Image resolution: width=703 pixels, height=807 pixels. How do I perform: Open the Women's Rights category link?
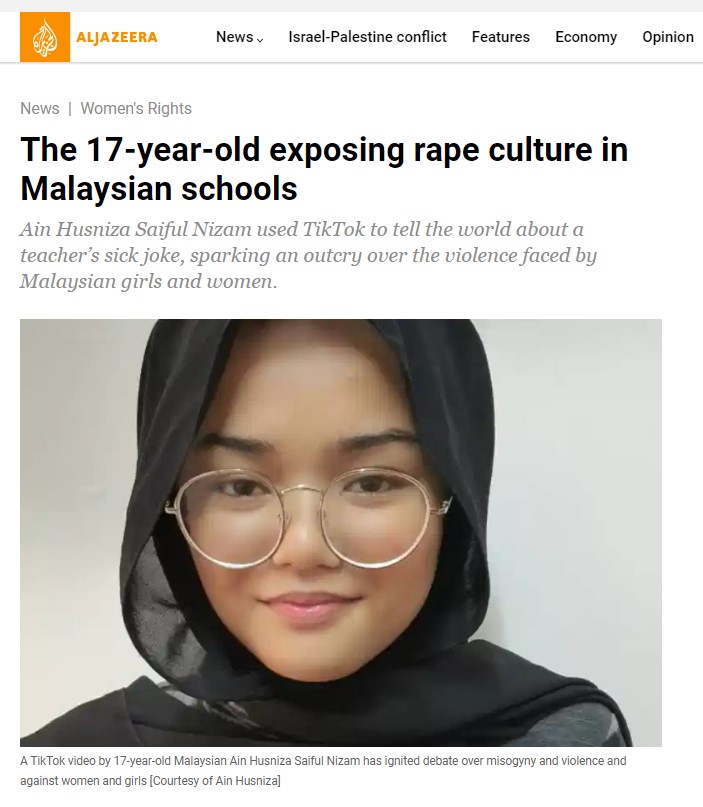coord(136,109)
